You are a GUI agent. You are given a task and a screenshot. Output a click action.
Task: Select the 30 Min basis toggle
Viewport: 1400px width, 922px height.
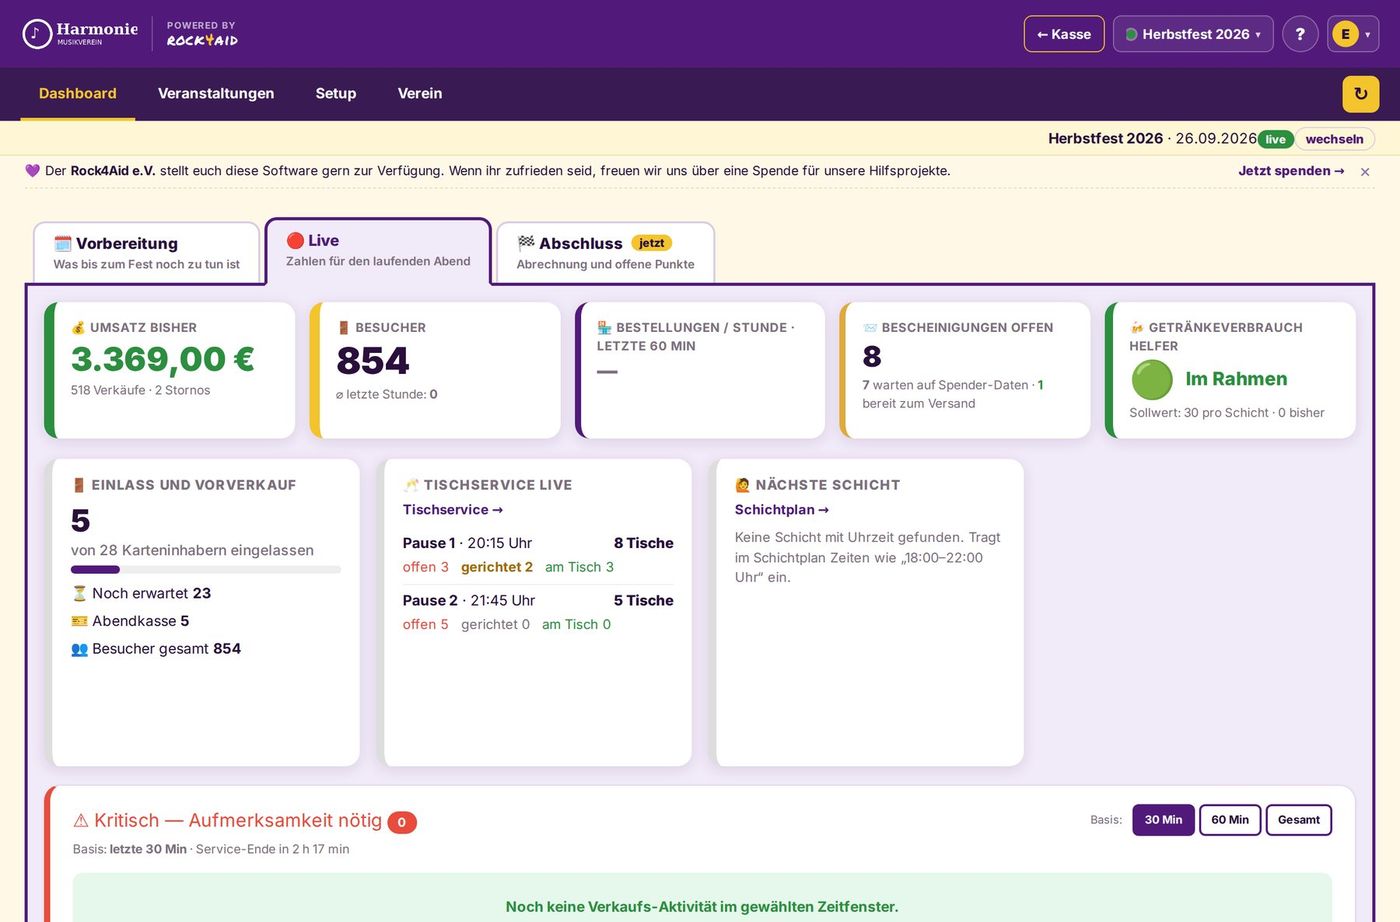pyautogui.click(x=1163, y=820)
